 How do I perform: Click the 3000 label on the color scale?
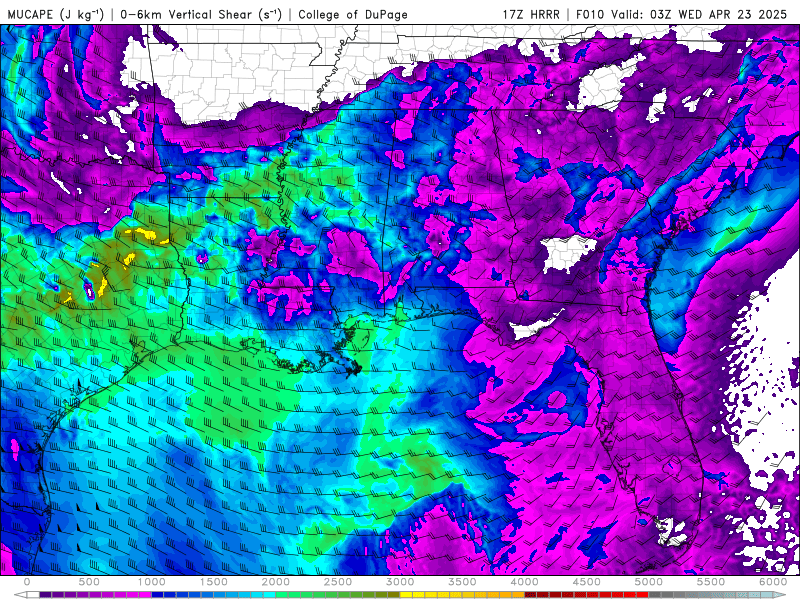[401, 582]
